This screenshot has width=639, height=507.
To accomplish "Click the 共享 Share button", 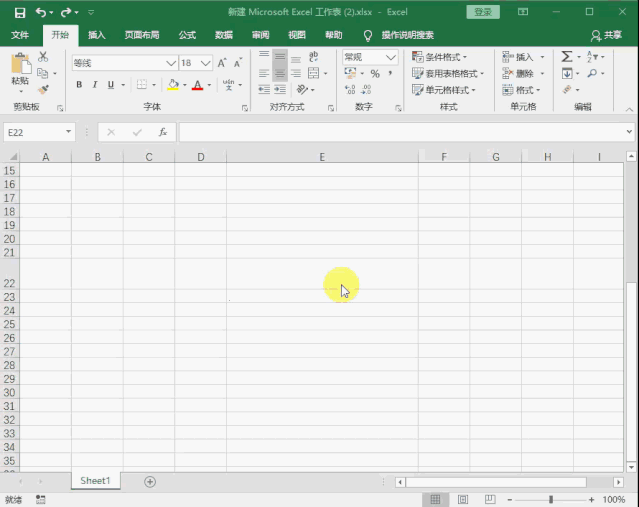I will (x=606, y=35).
